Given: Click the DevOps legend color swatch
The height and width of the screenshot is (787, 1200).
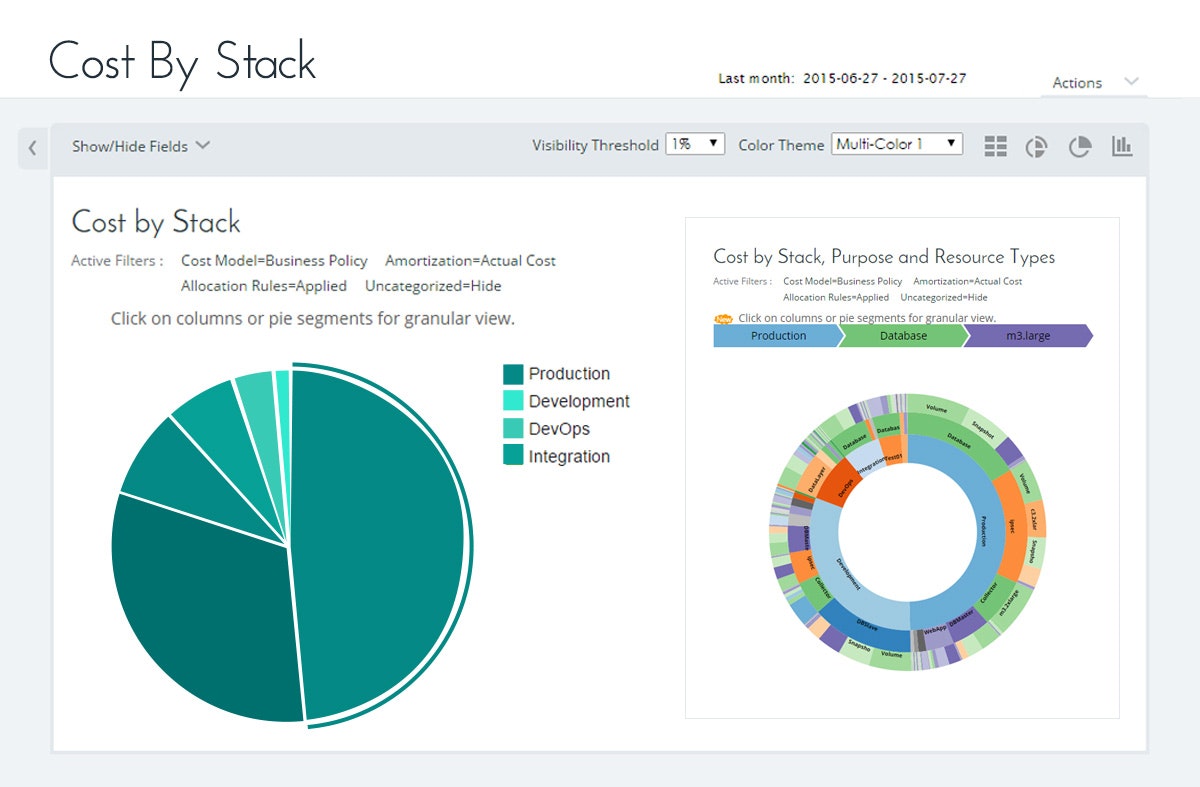Looking at the screenshot, I should pyautogui.click(x=513, y=429).
